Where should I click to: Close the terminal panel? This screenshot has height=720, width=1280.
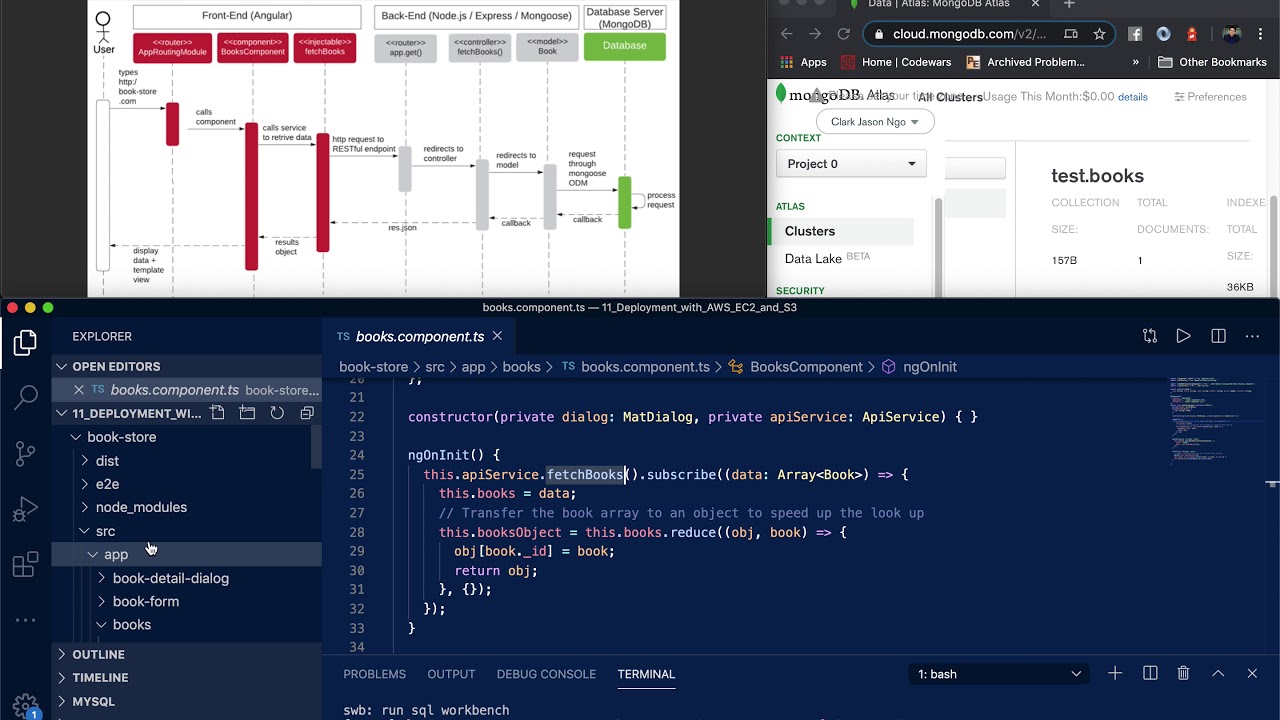[x=1252, y=674]
